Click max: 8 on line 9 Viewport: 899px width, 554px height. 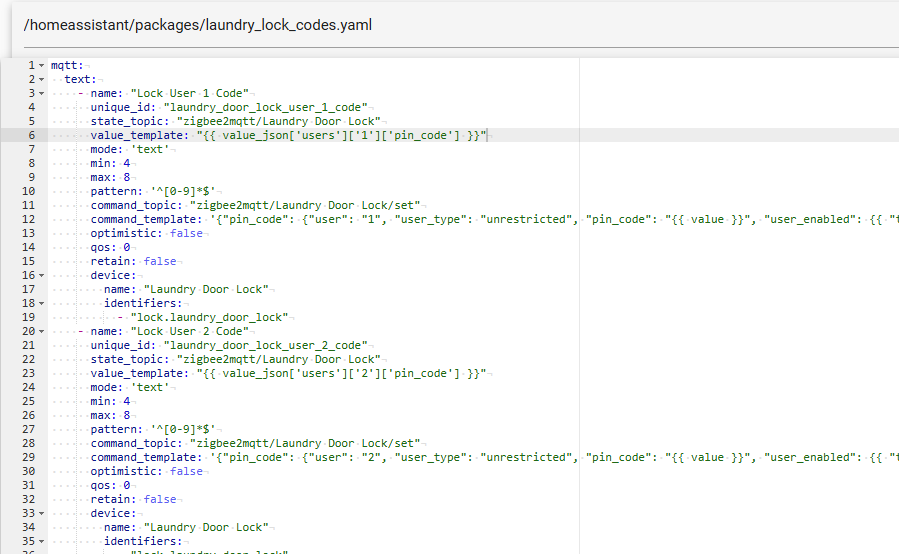point(110,177)
